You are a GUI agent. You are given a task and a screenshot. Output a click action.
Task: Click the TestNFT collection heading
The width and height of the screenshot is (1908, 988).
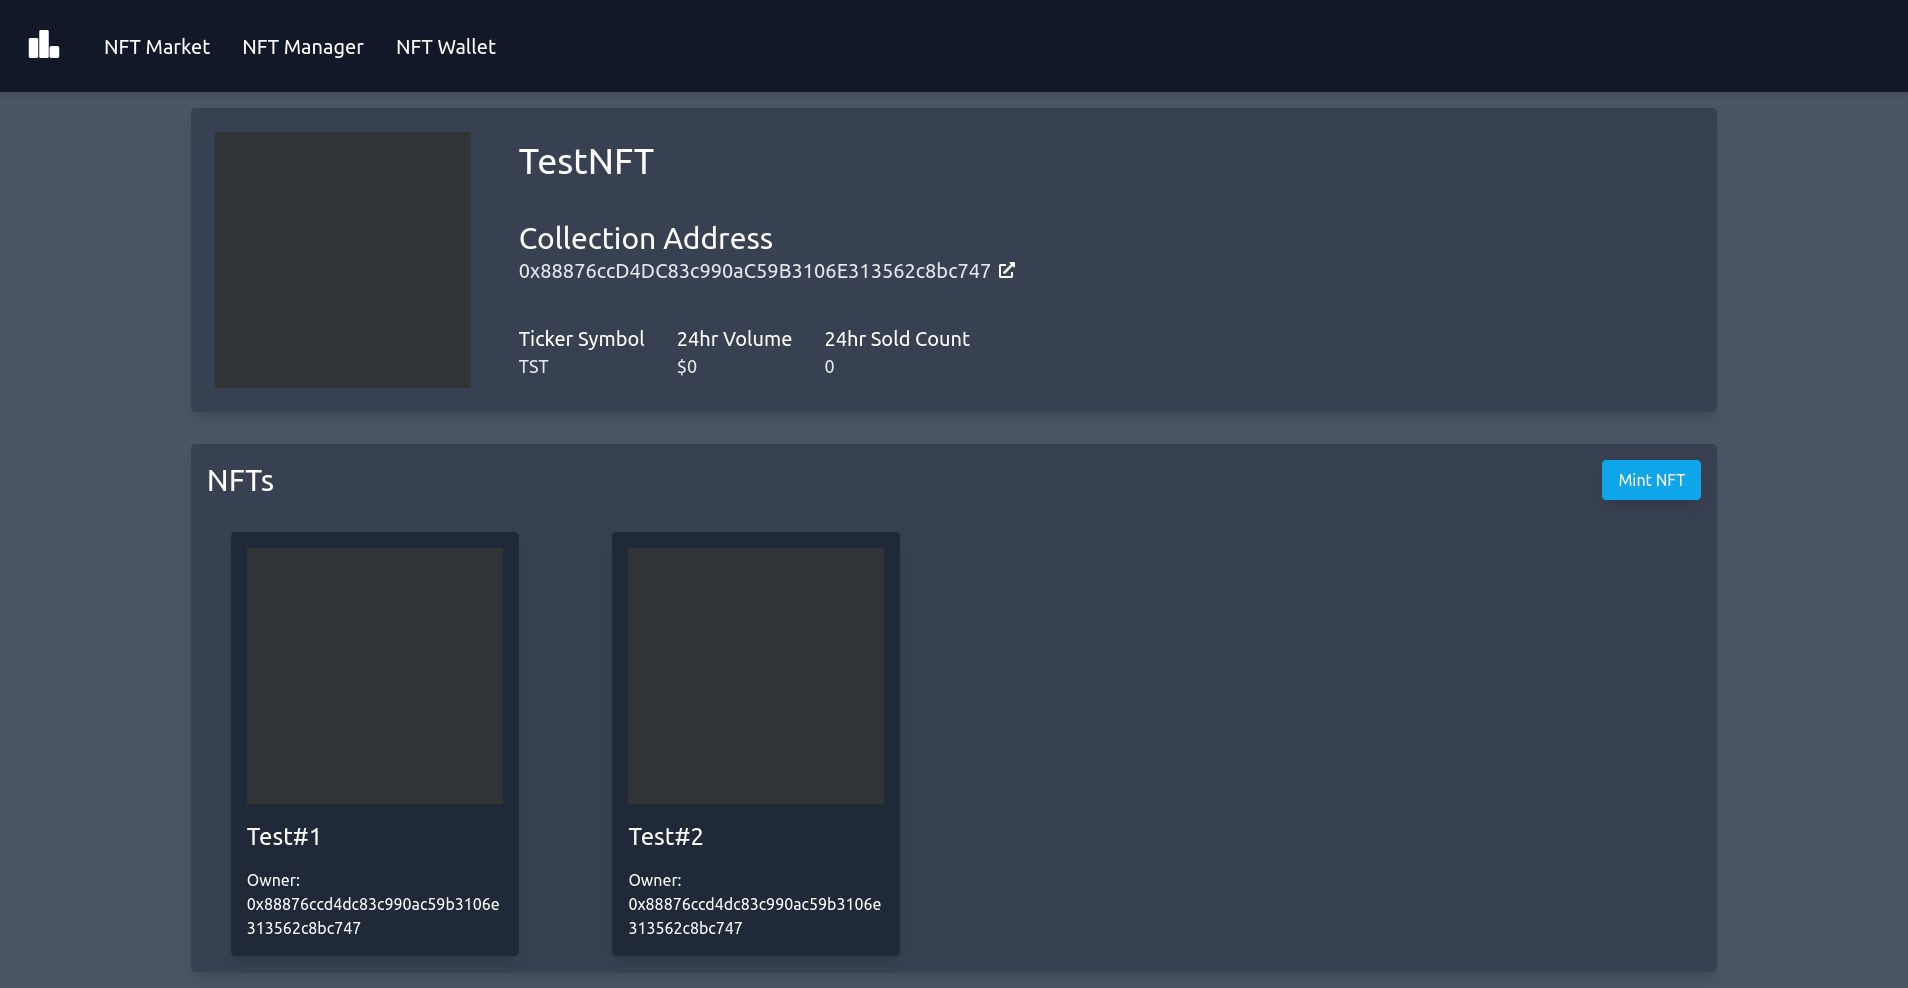586,162
